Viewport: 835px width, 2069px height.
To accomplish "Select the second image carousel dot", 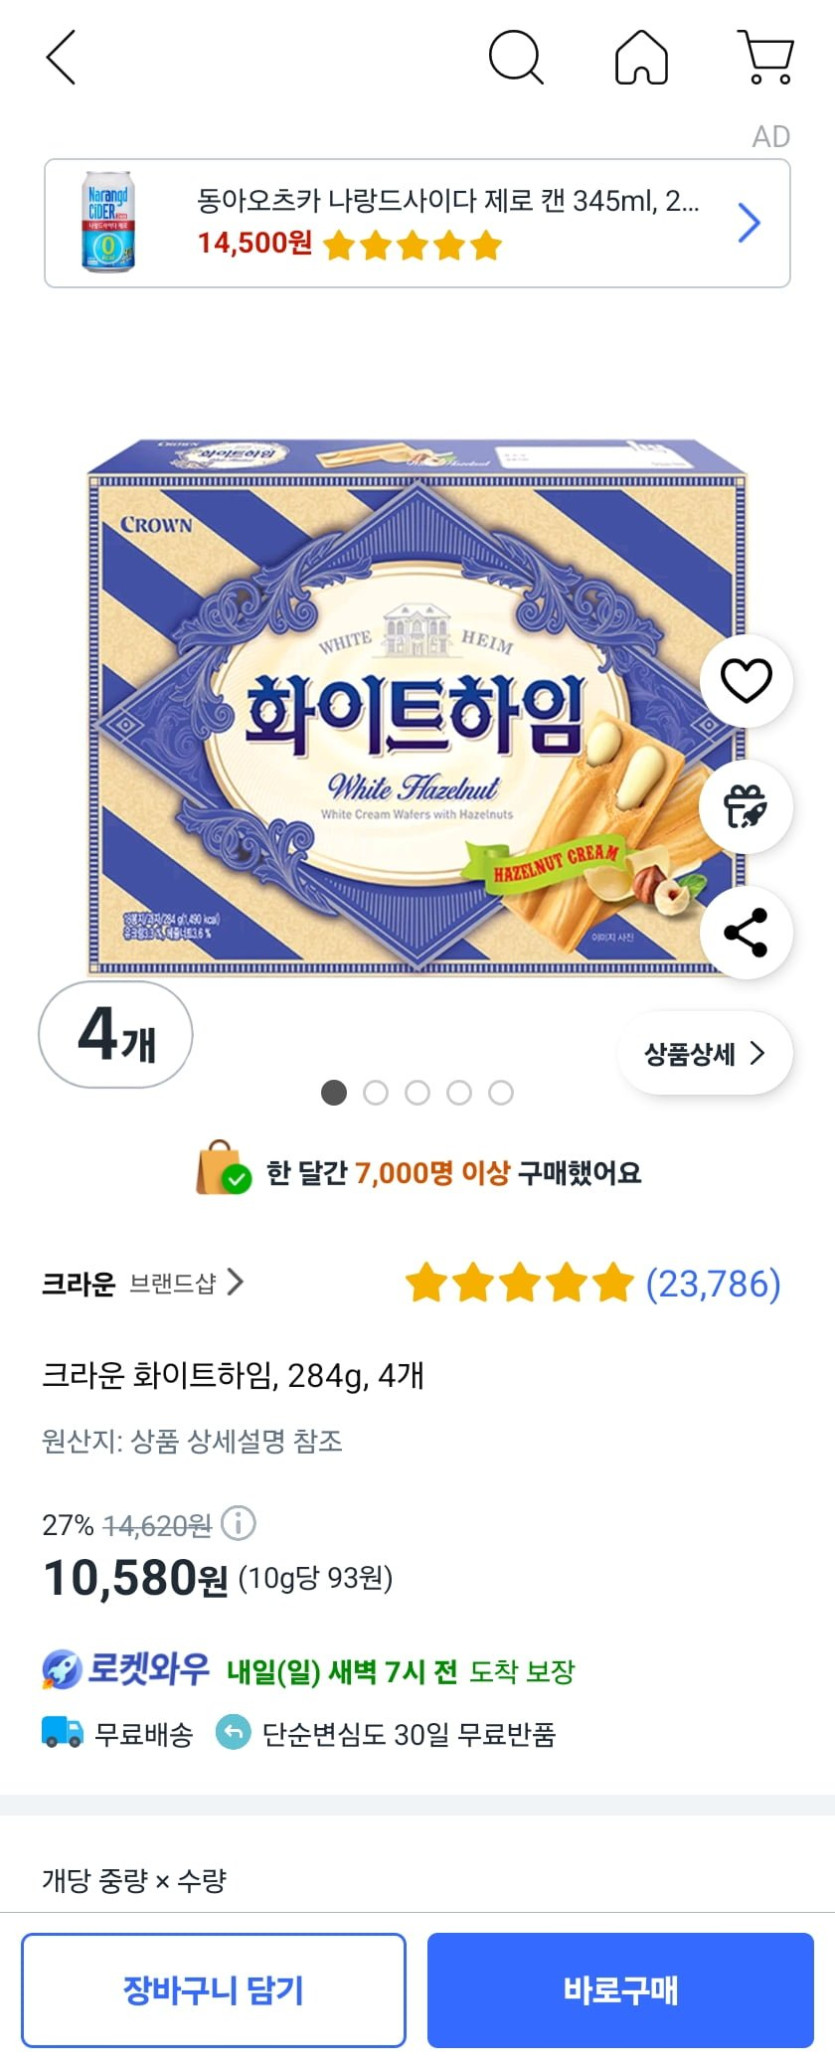I will coord(376,1093).
